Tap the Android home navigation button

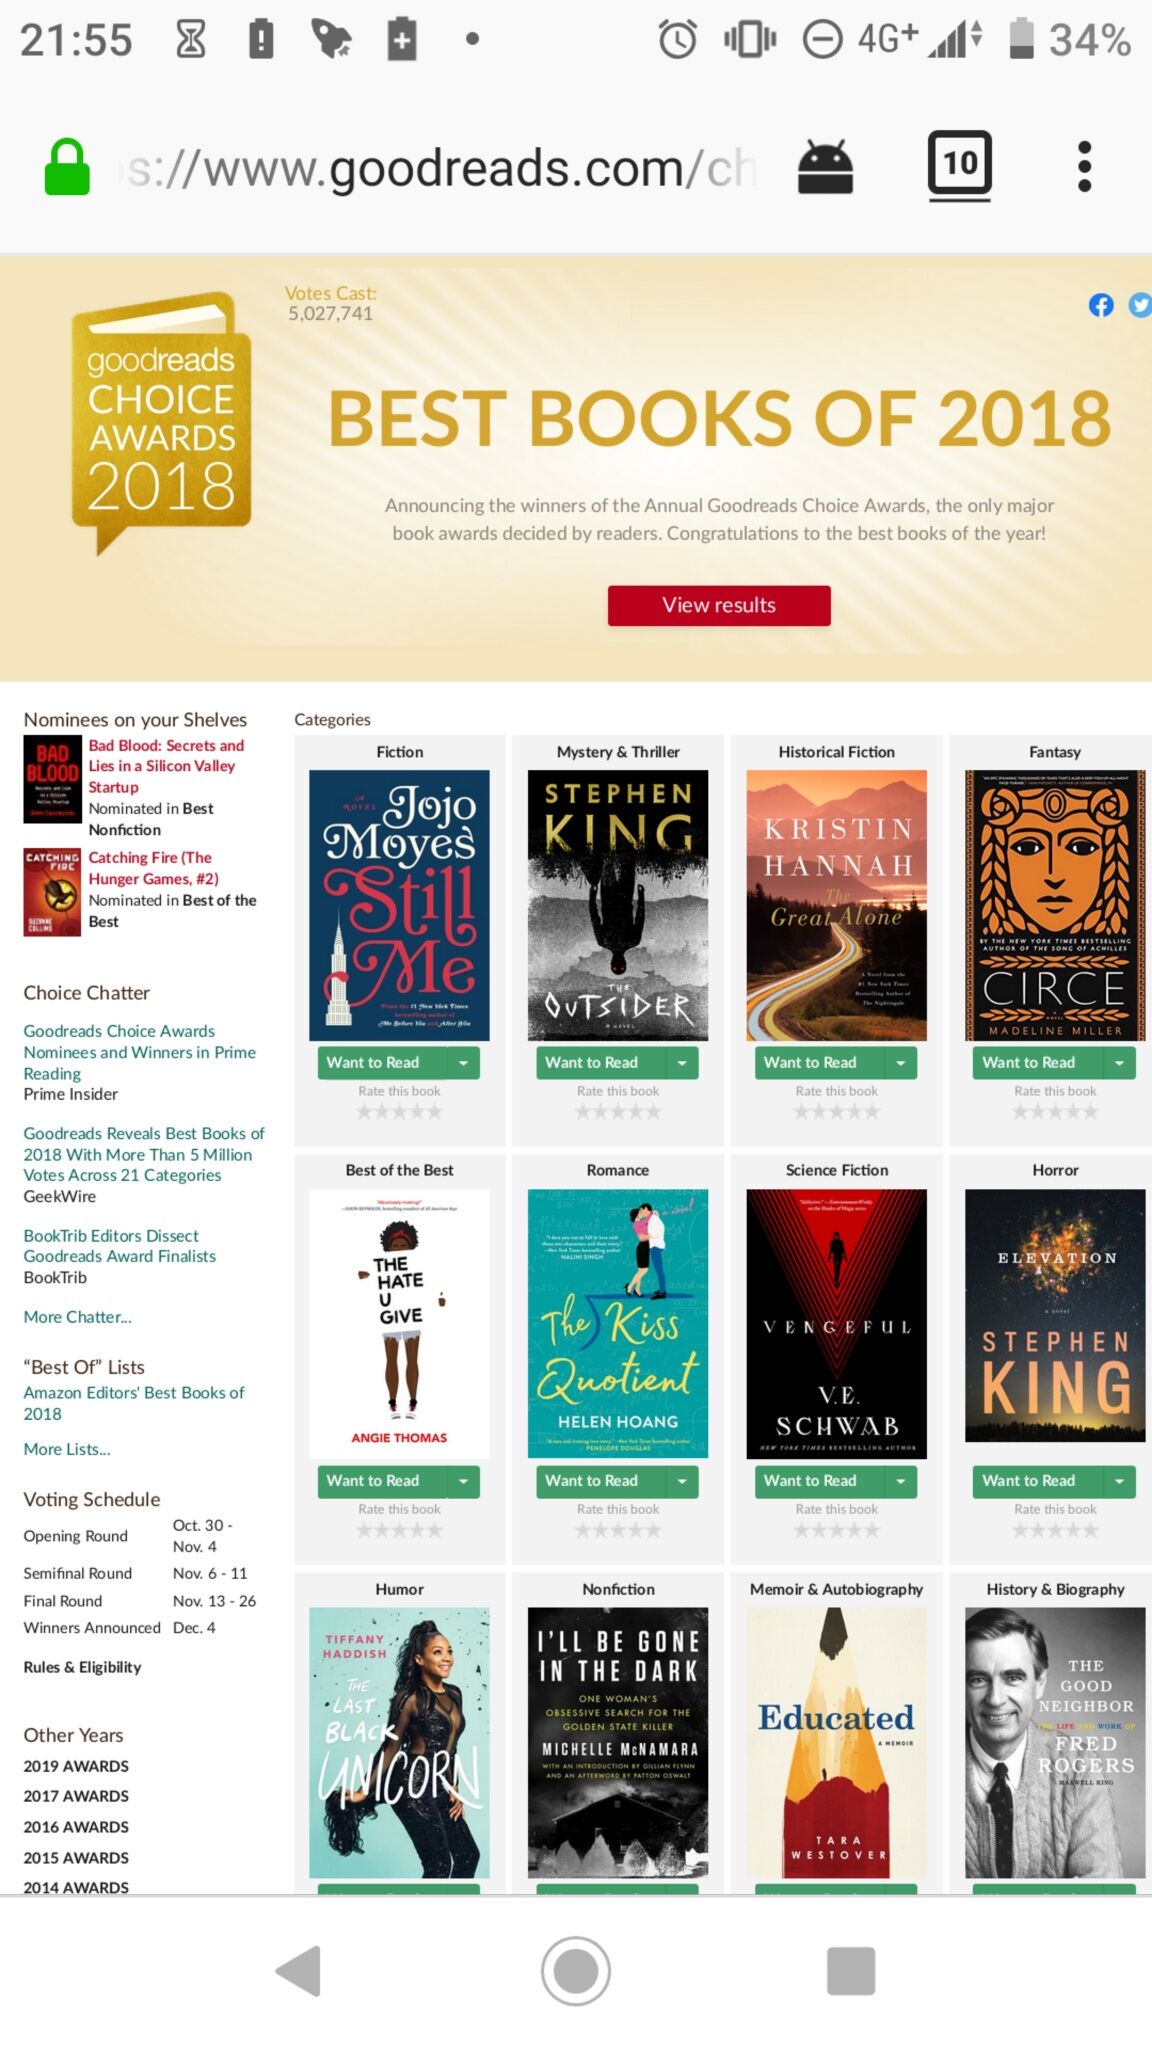pos(576,1971)
